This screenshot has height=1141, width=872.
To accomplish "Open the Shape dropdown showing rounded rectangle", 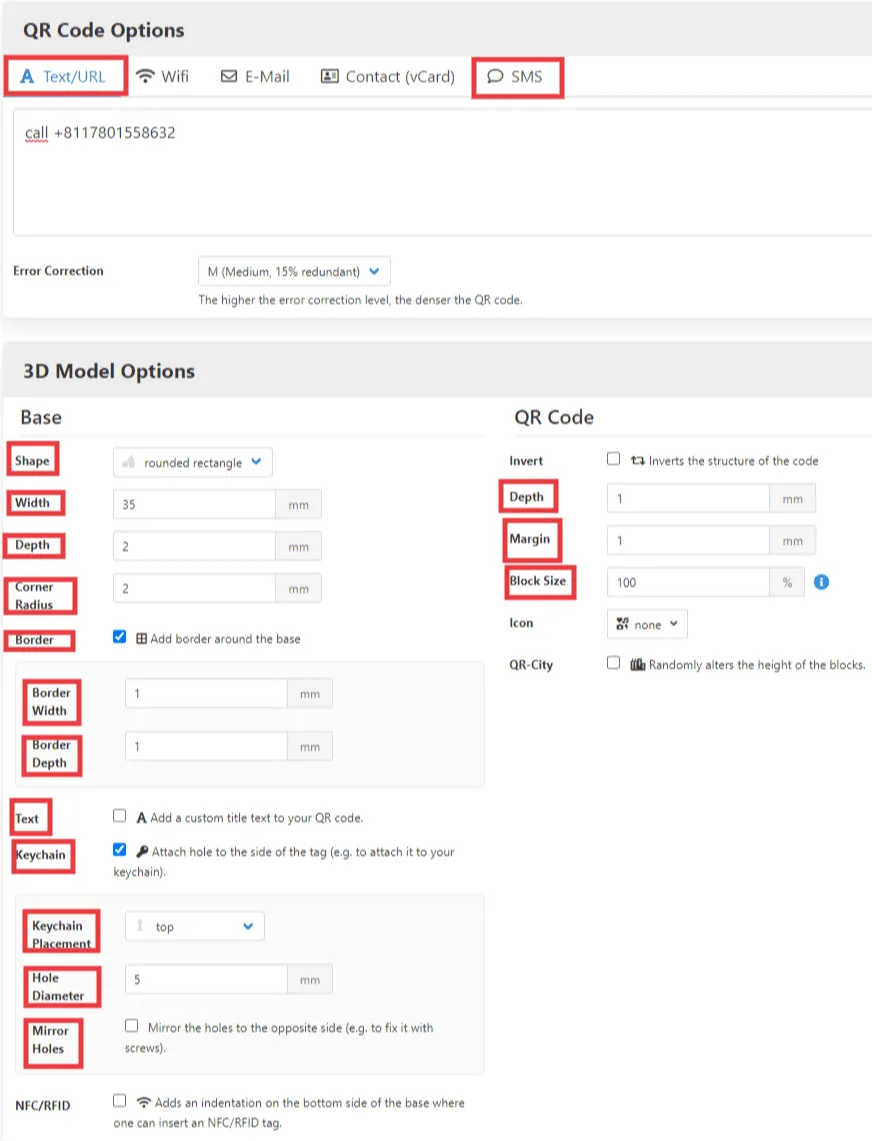I will [193, 462].
